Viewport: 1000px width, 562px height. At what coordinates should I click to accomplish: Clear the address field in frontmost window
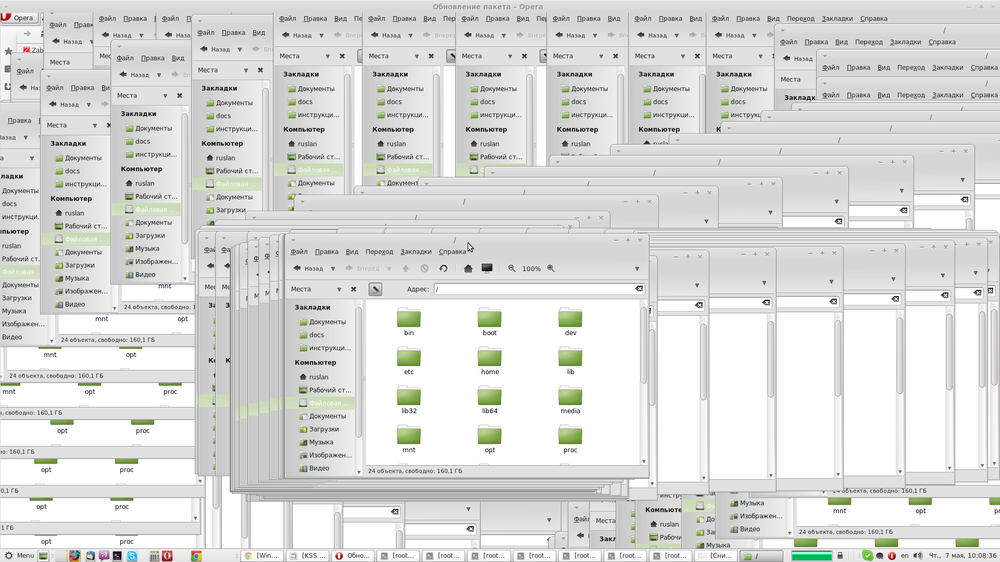638,289
